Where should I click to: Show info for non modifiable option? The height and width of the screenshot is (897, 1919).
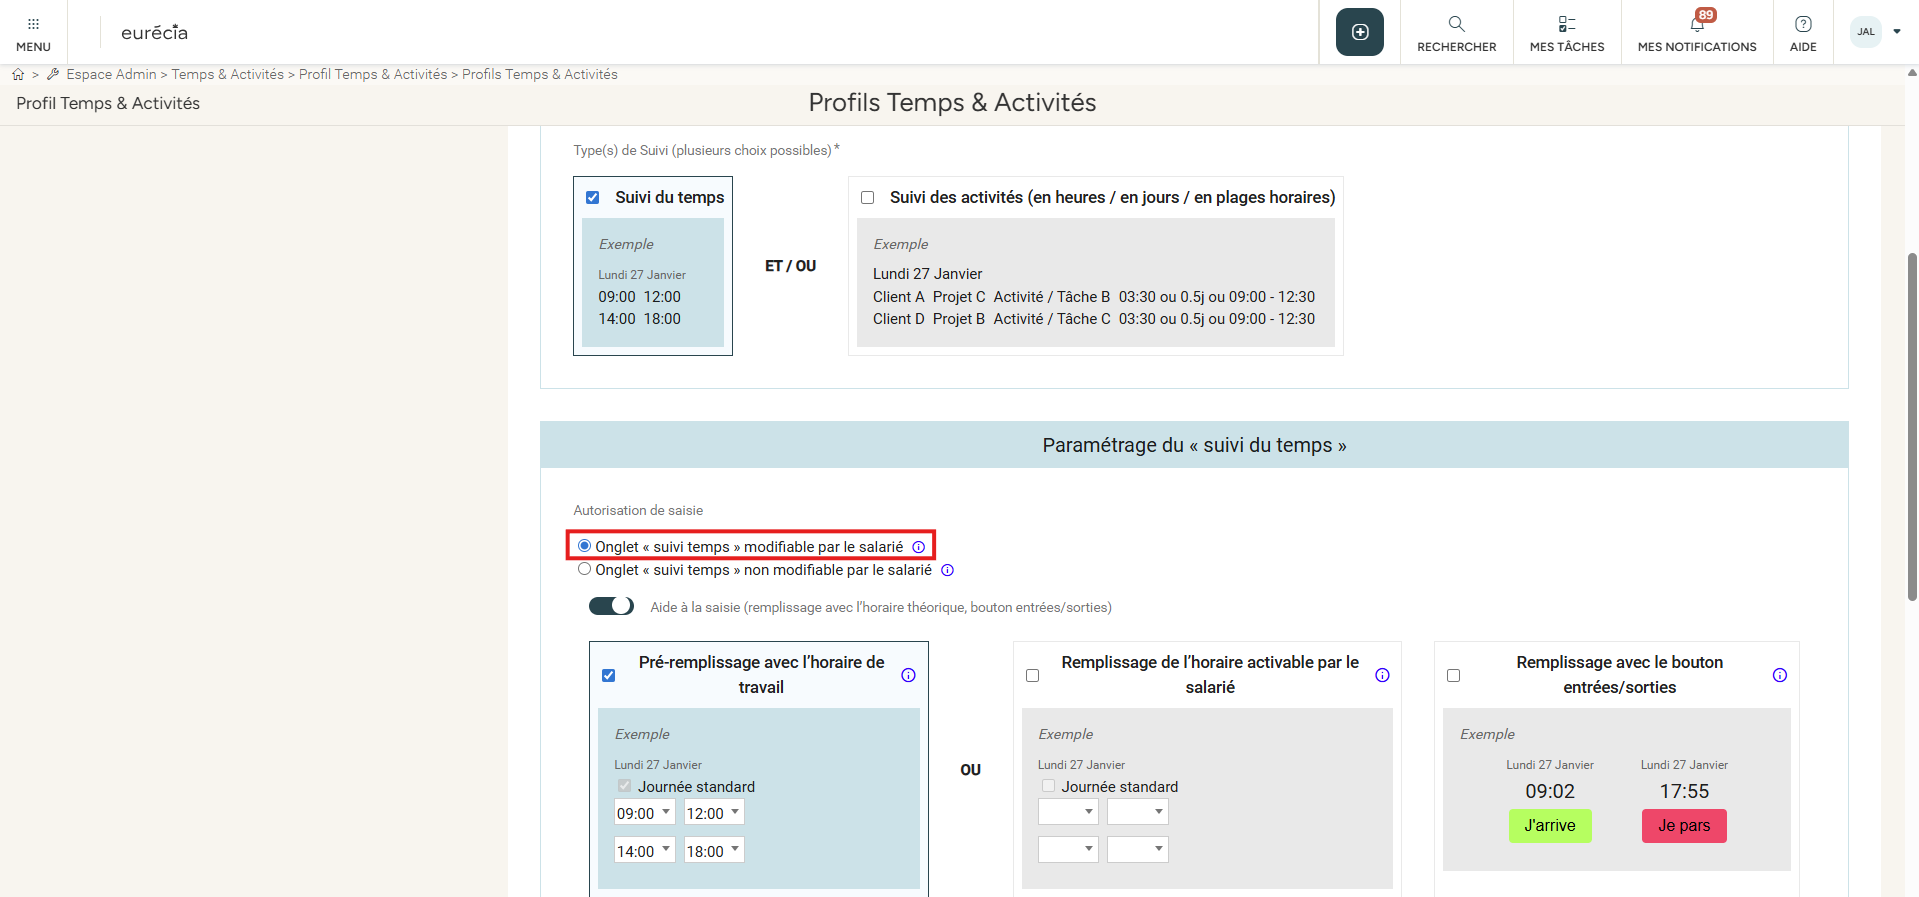[x=947, y=570]
